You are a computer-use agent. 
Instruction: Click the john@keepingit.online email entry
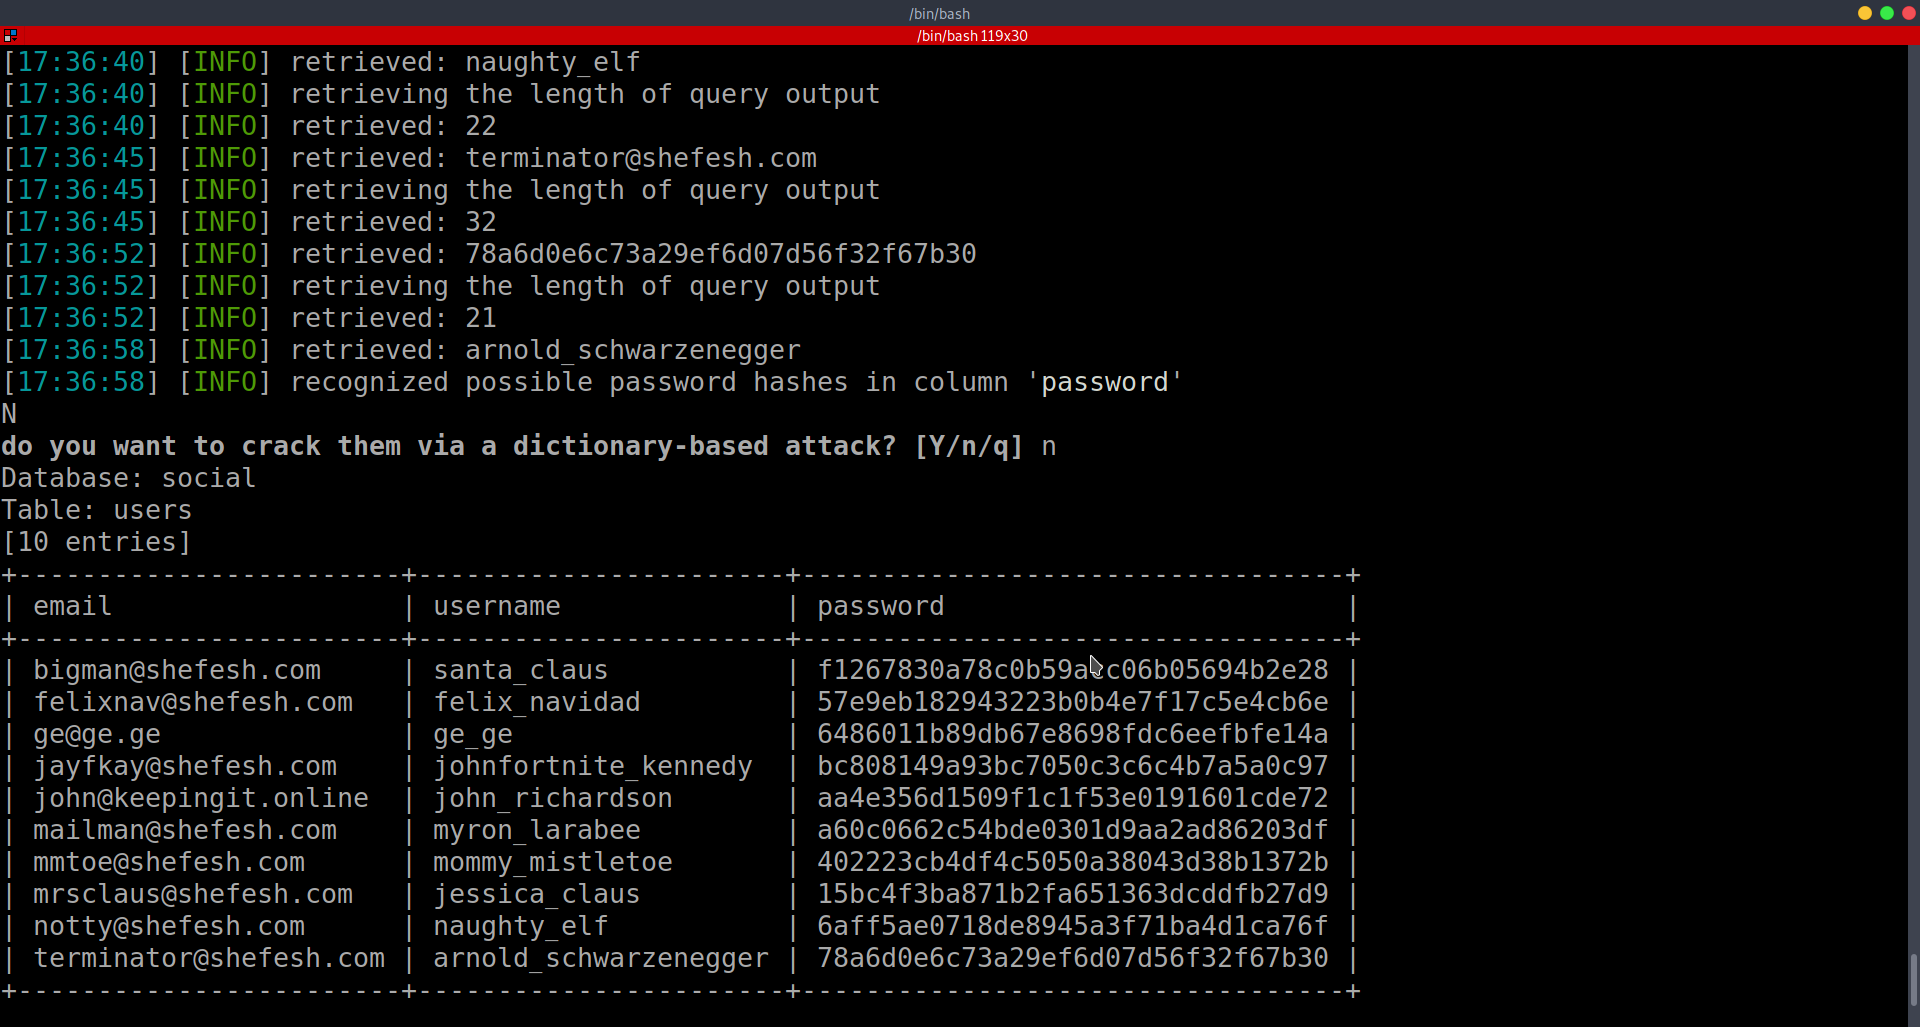[x=201, y=798]
